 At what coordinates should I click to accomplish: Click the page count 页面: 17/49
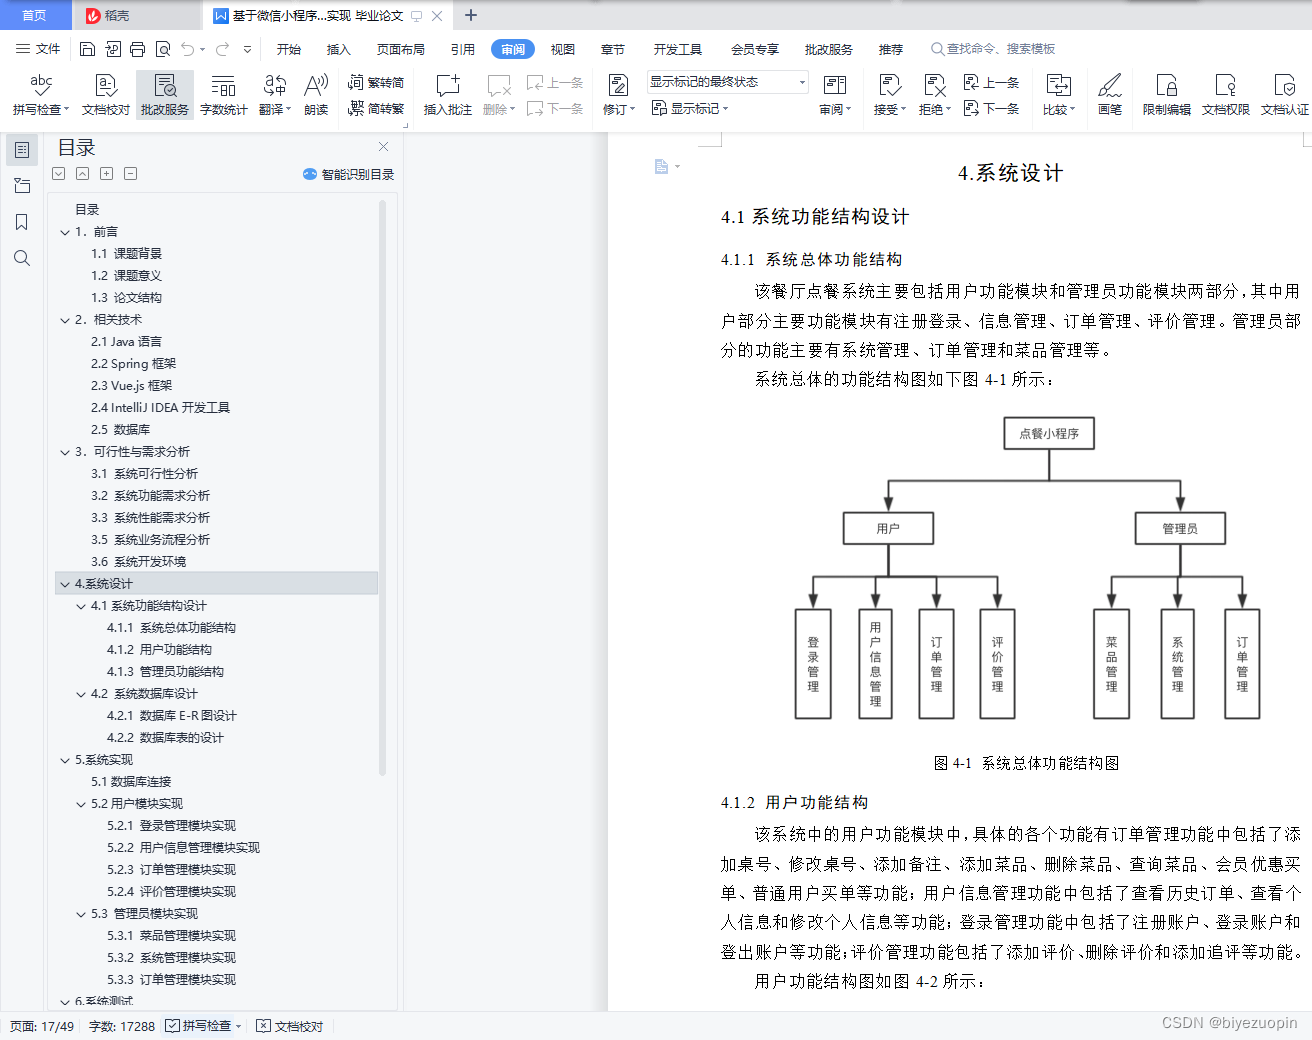tap(42, 1026)
